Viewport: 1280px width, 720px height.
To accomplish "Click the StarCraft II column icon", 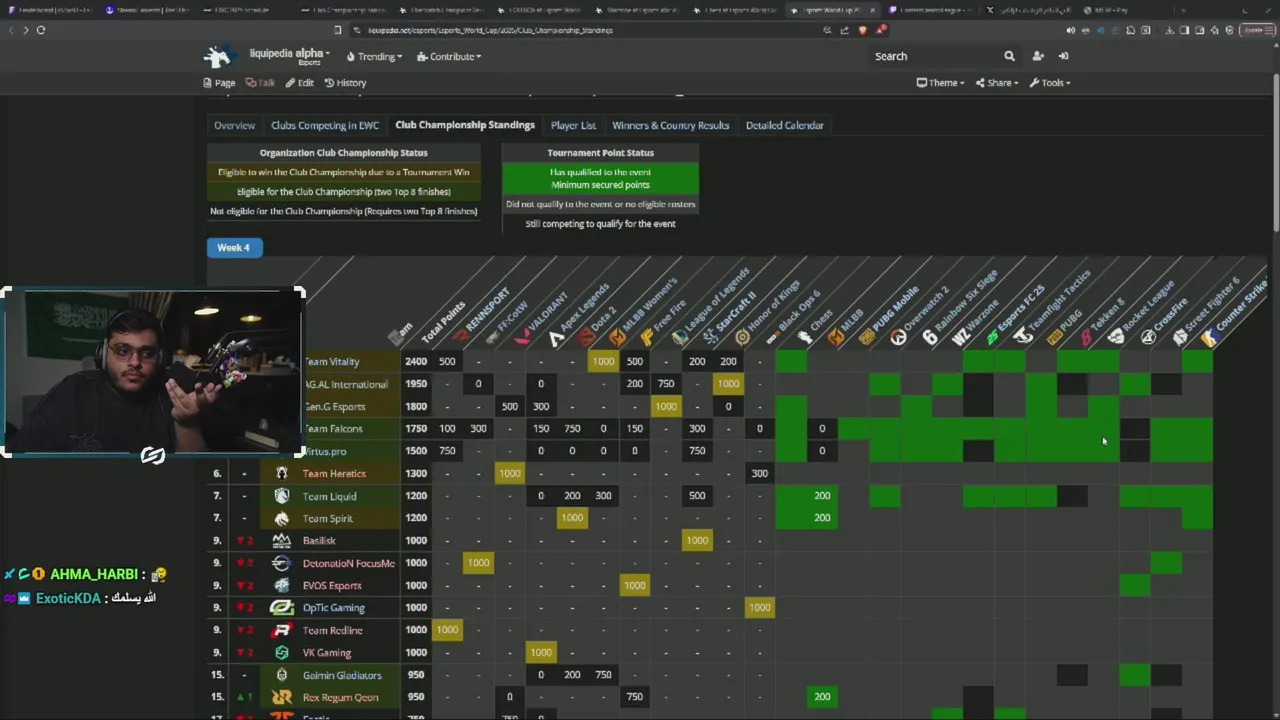I will click(711, 338).
